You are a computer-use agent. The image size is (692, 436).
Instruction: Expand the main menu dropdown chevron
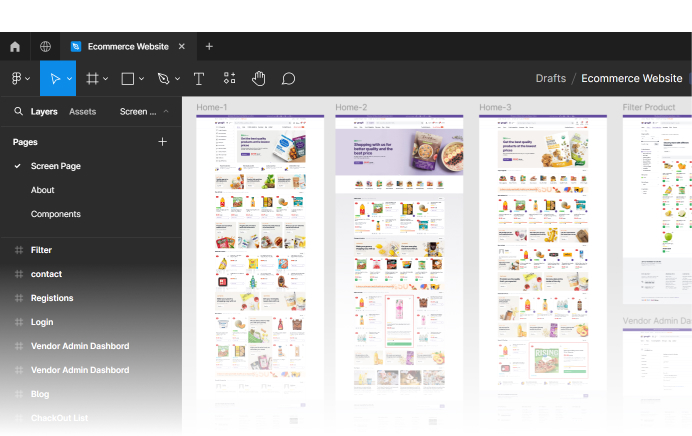pyautogui.click(x=27, y=79)
